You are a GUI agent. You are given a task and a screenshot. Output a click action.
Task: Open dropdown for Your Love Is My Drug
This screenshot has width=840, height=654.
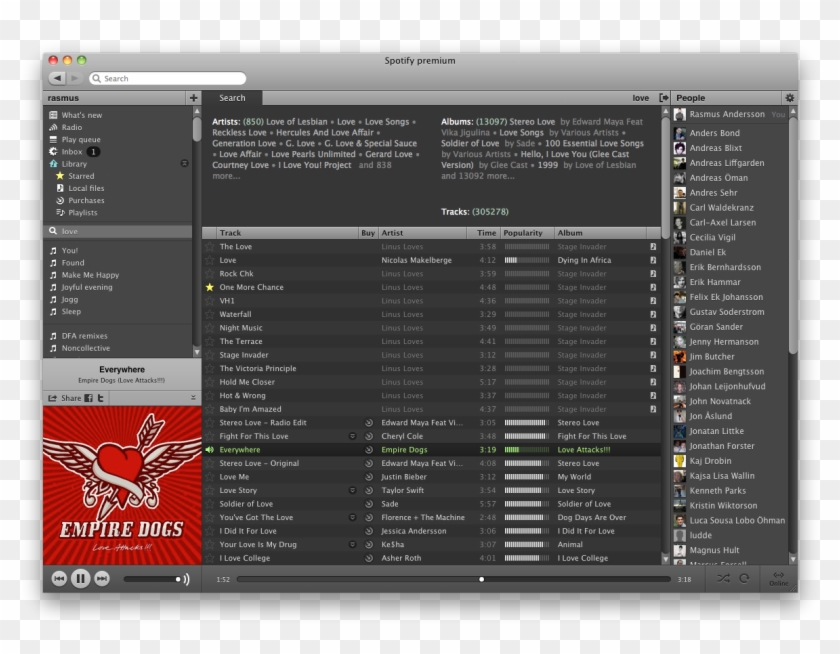(352, 544)
